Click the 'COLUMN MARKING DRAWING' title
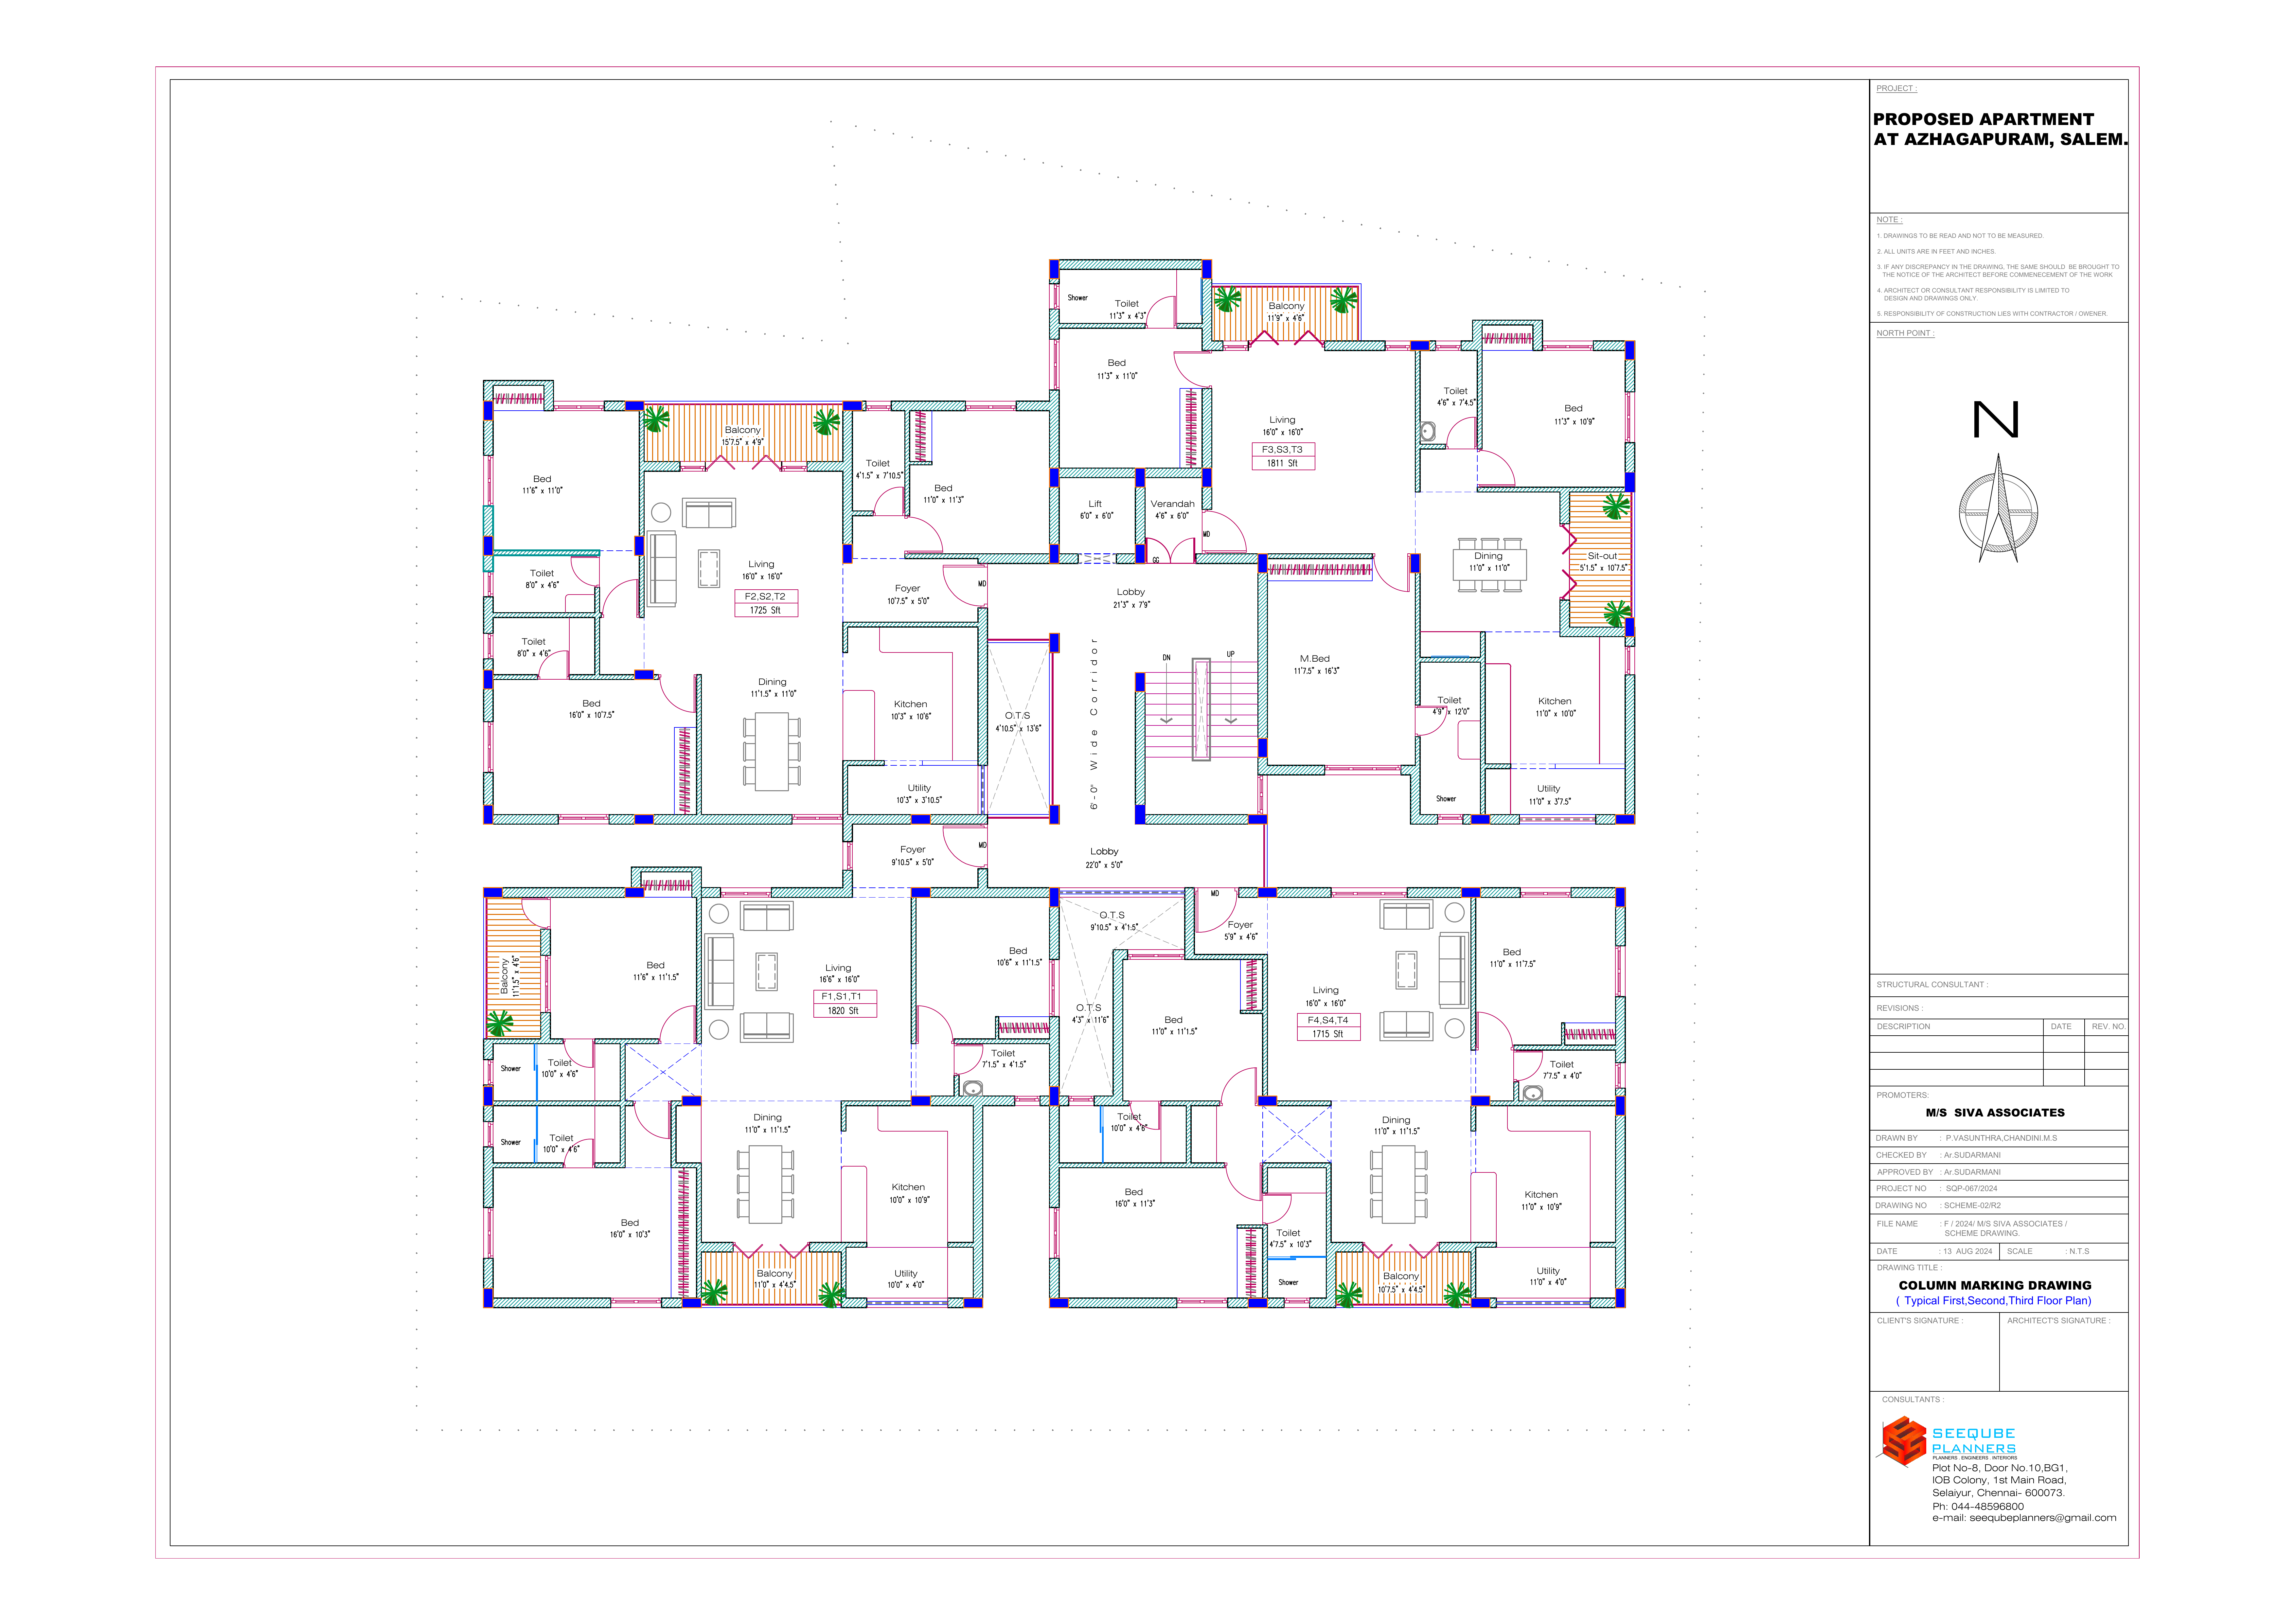 tap(1995, 1286)
